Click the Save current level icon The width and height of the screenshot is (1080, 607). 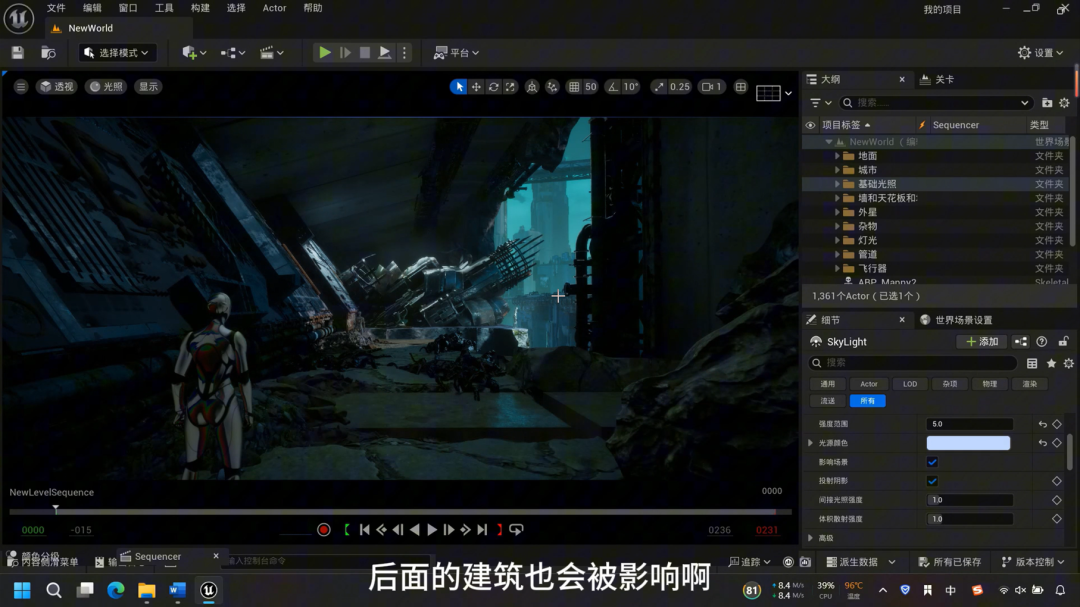(x=18, y=53)
